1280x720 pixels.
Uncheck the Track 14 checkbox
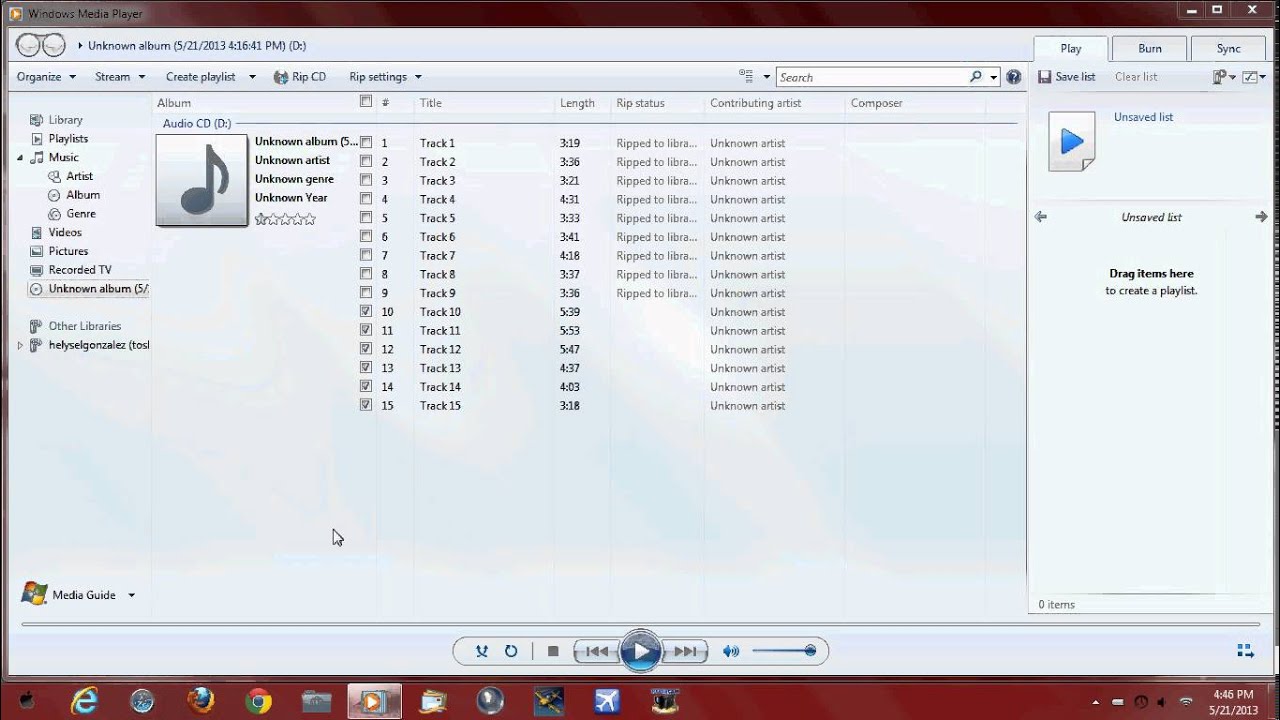click(366, 386)
